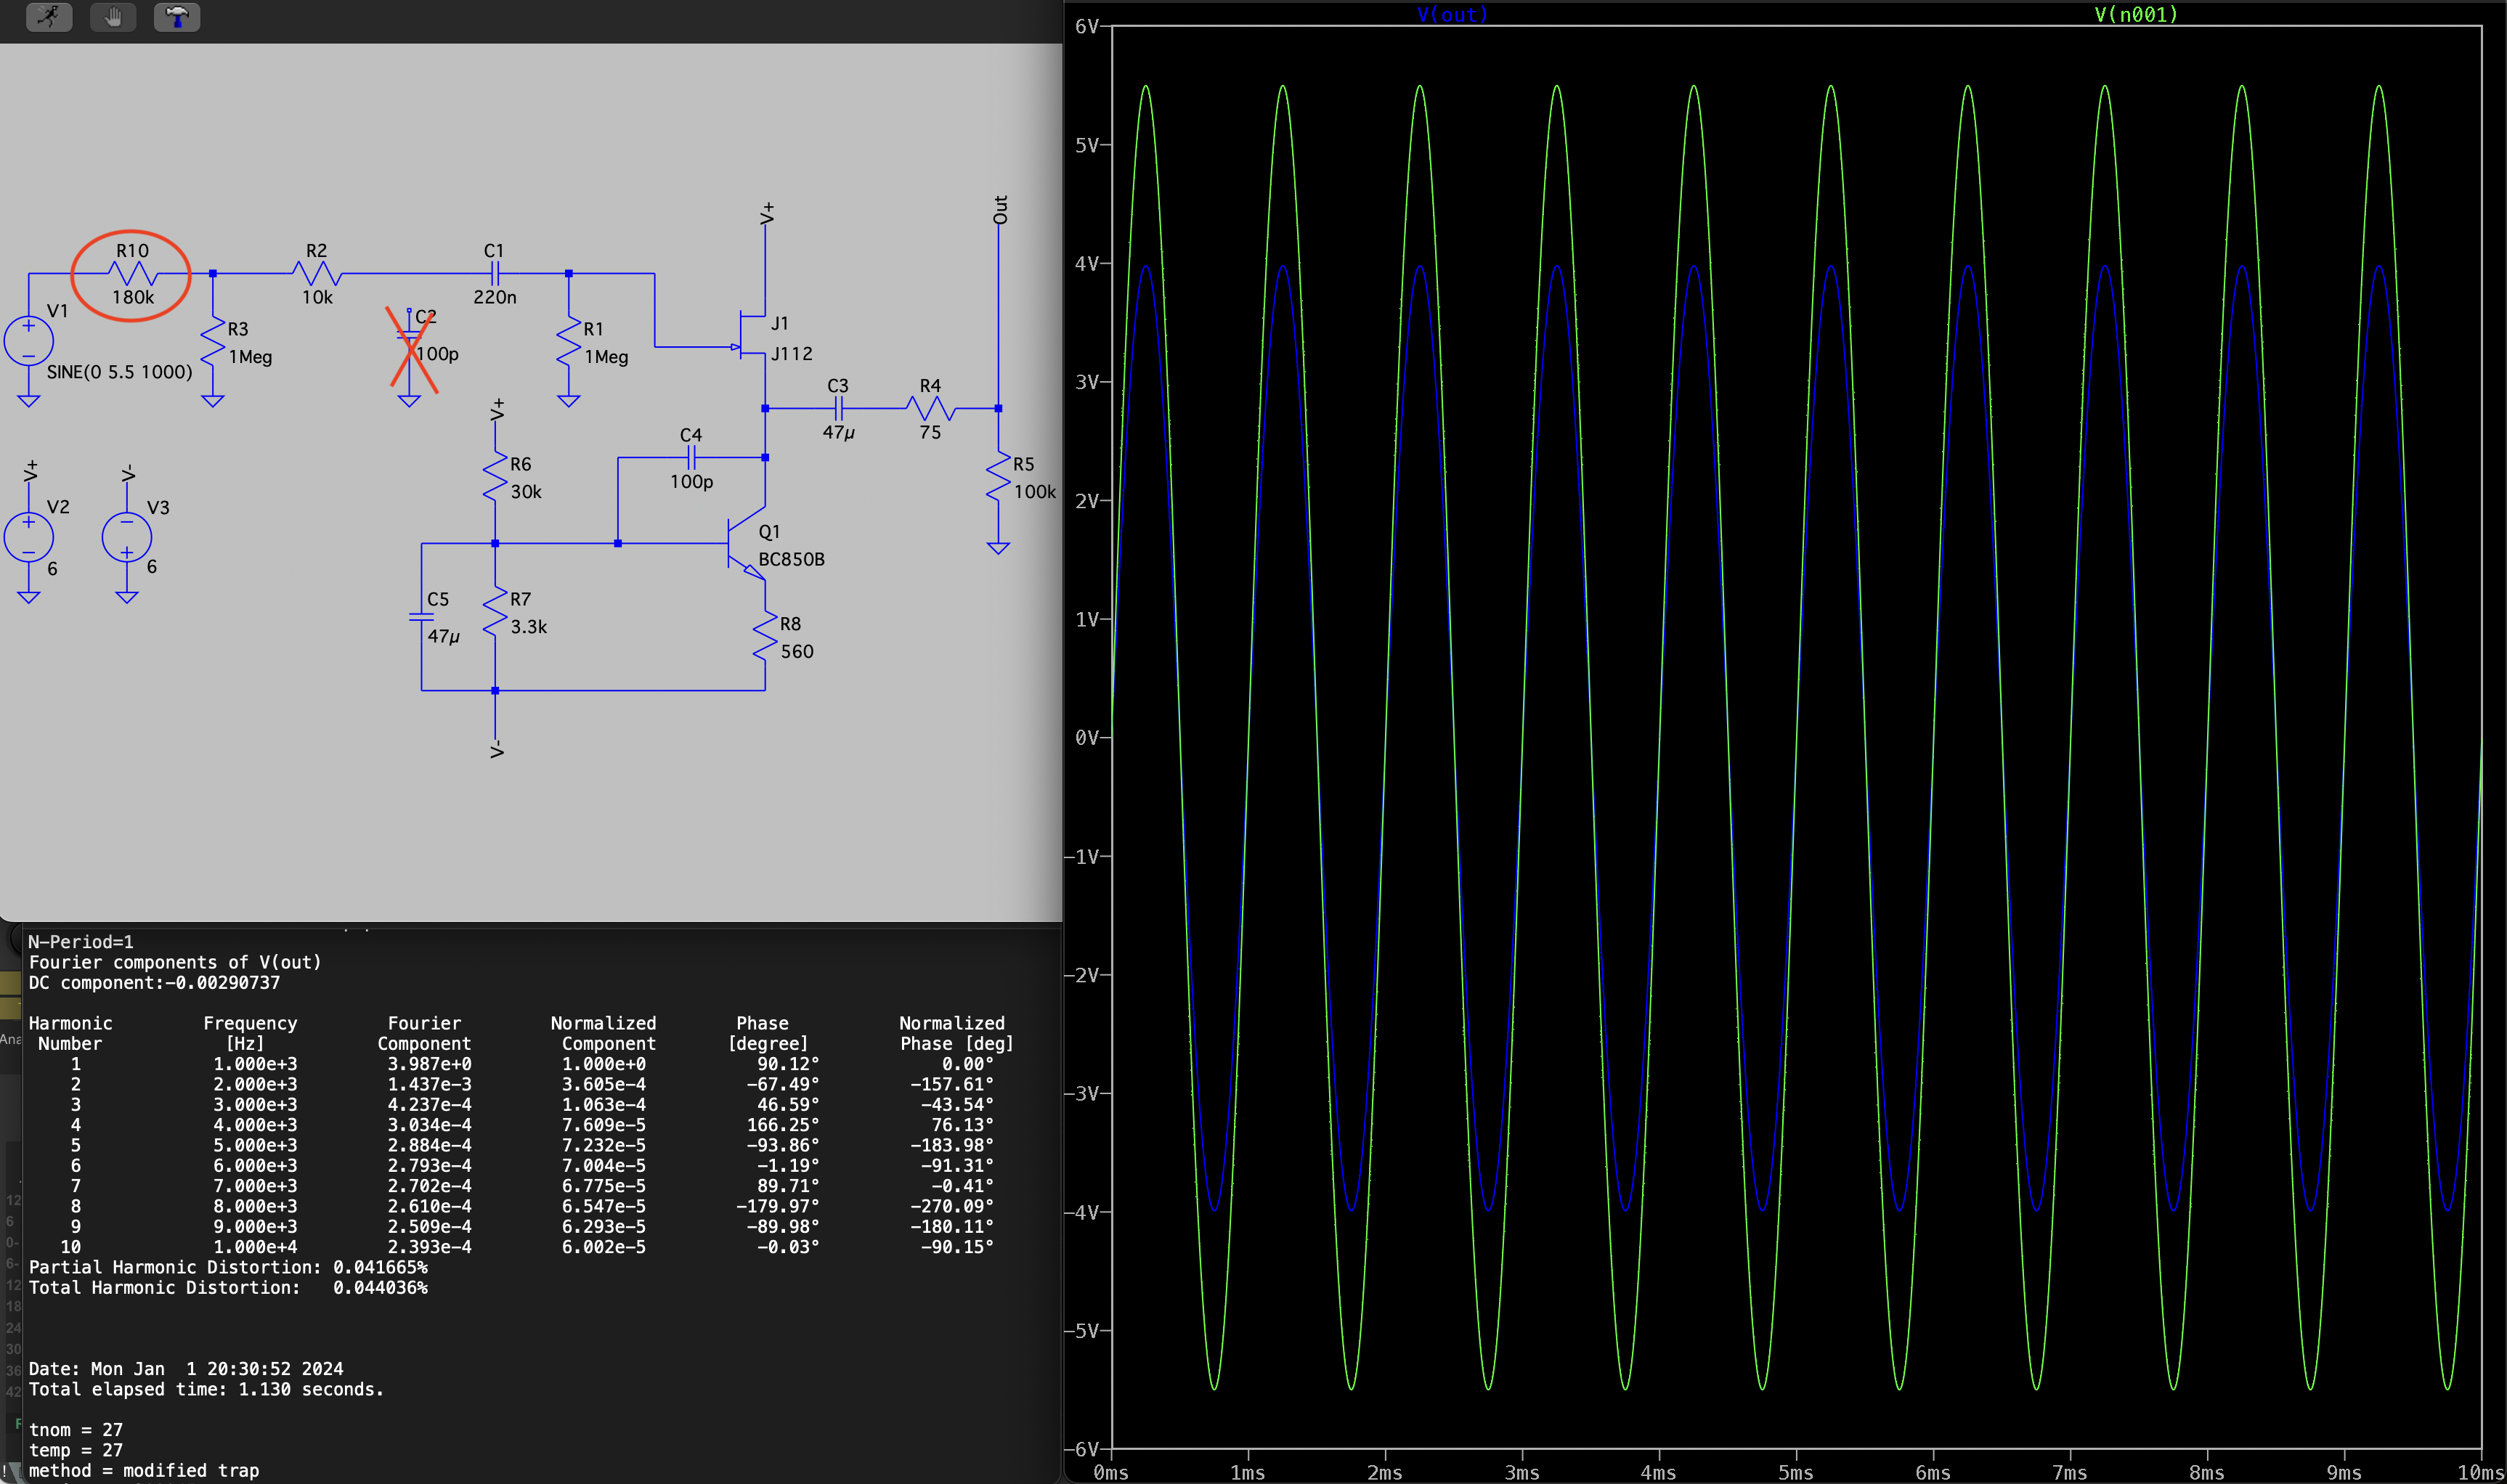Click the 5ms mark on time axis
Screen dimensions: 2507x1484
(x=1795, y=1472)
